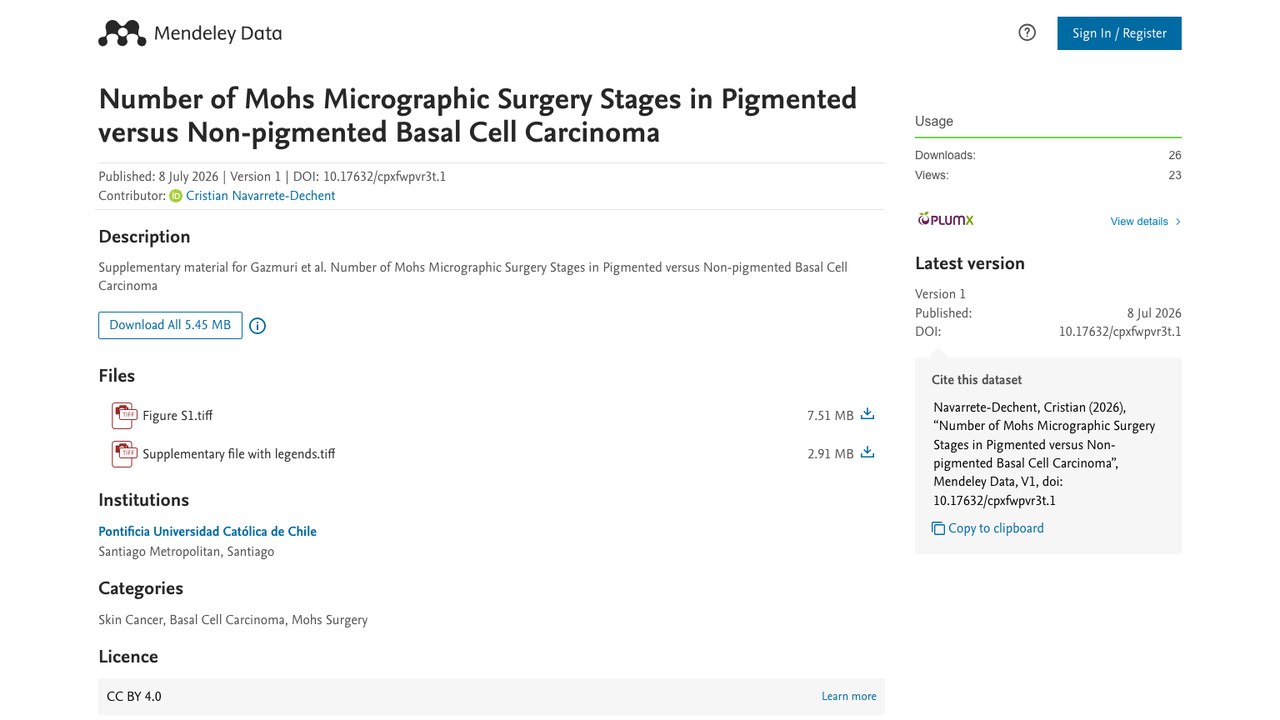
Task: Click the Supplementary file with legends TIFF icon
Action: click(x=124, y=454)
